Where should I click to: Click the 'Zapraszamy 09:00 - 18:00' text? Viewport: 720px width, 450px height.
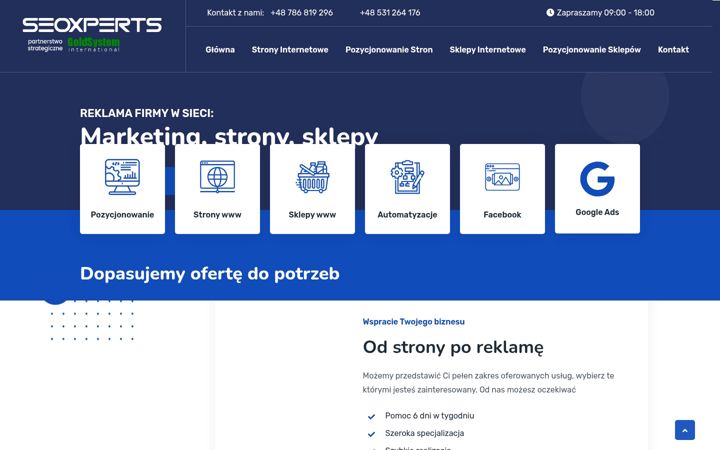(x=605, y=13)
